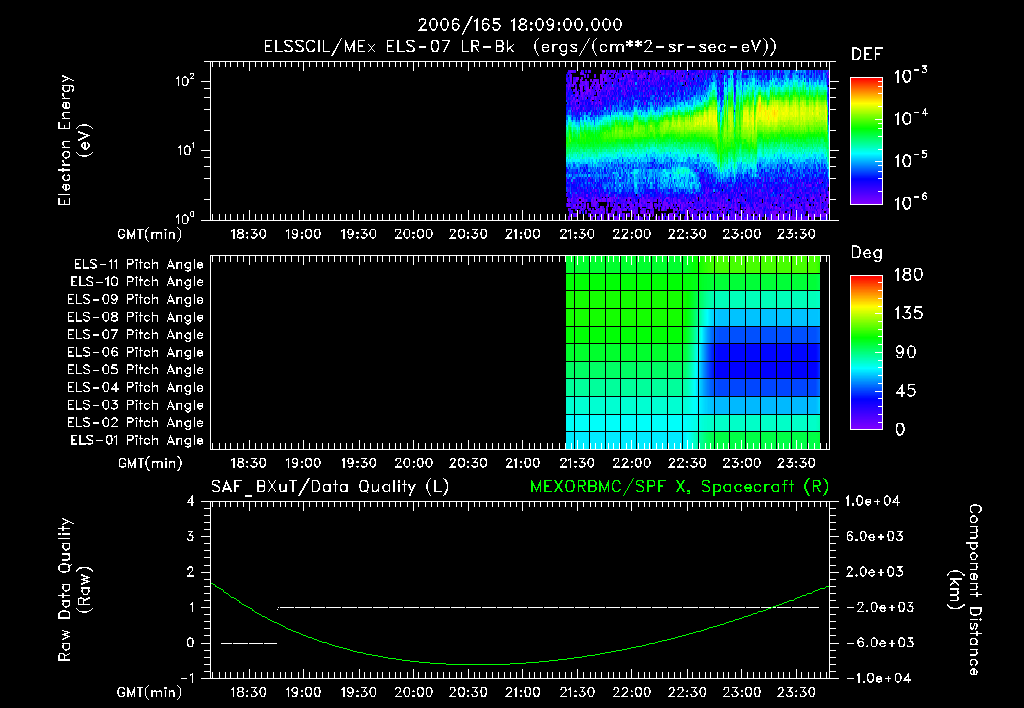Click the 135 value on Deg scale
1024x708 pixels.
[x=908, y=314]
